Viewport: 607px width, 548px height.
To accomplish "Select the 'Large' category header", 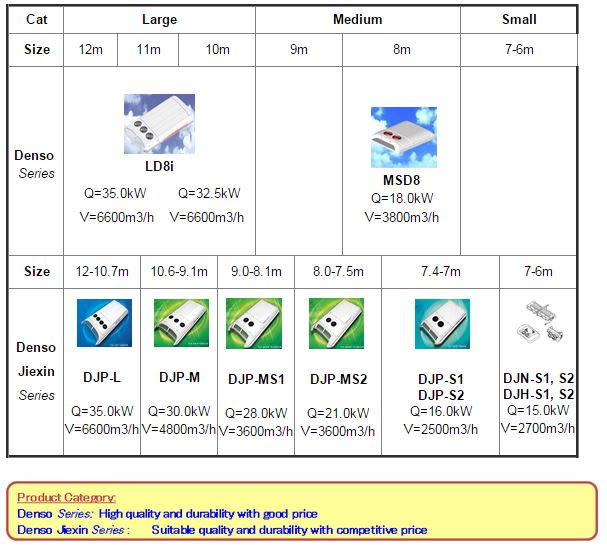I will 159,19.
